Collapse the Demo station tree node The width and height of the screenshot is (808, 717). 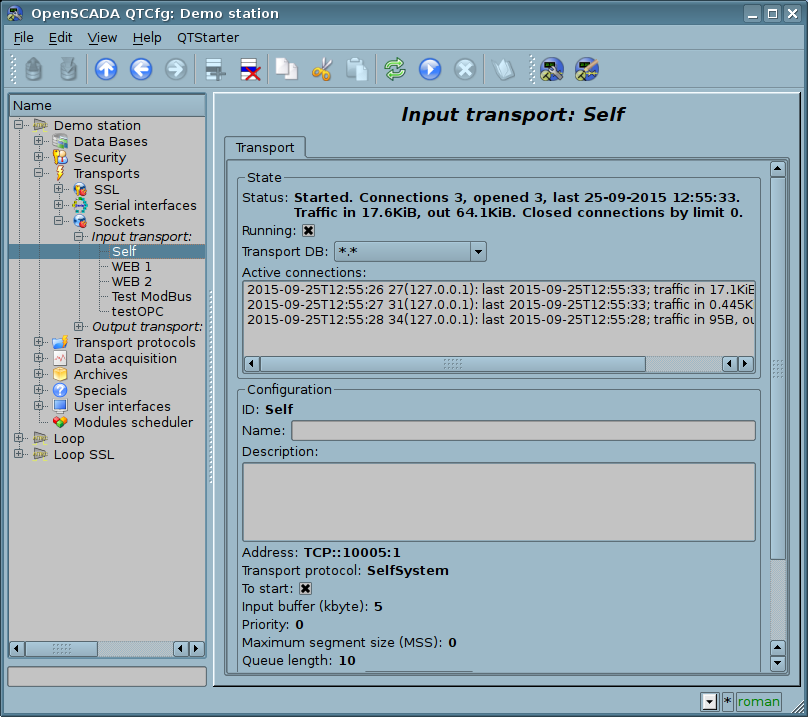19,125
